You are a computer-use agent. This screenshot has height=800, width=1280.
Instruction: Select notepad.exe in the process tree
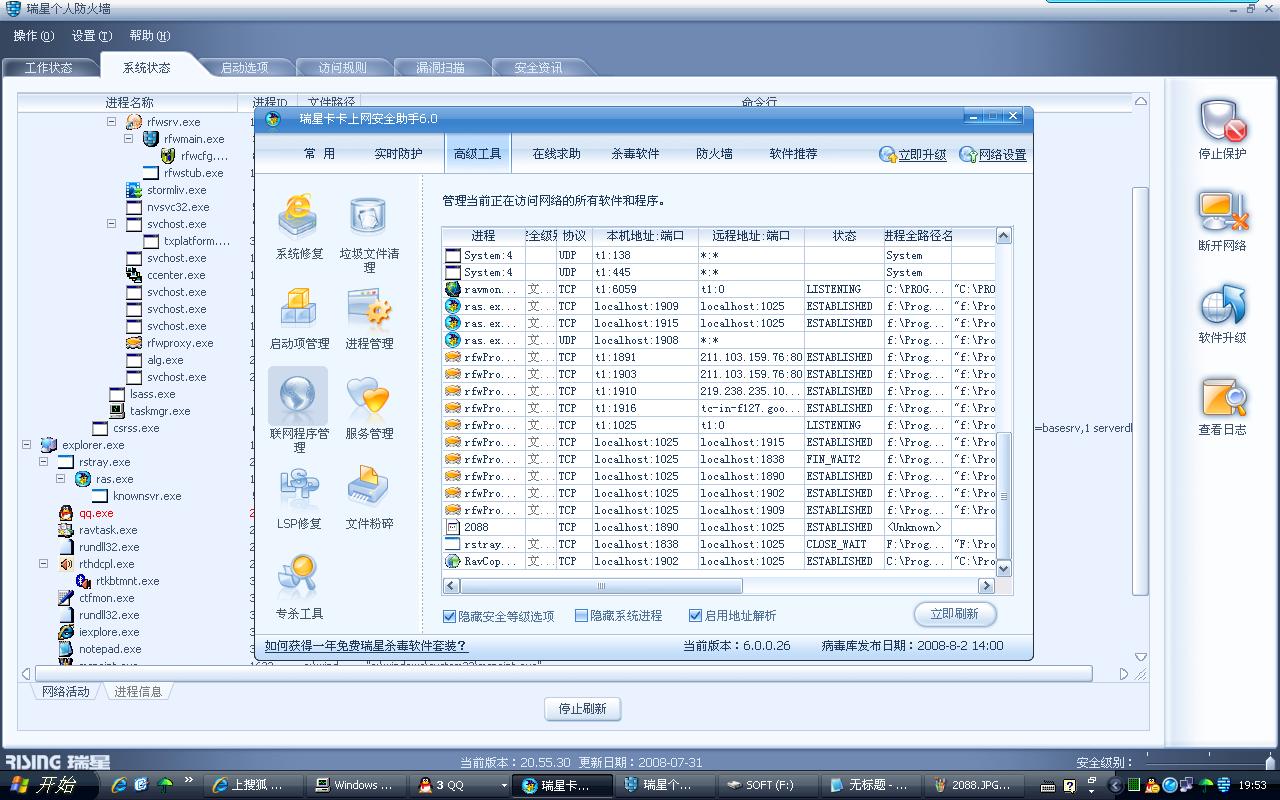111,649
